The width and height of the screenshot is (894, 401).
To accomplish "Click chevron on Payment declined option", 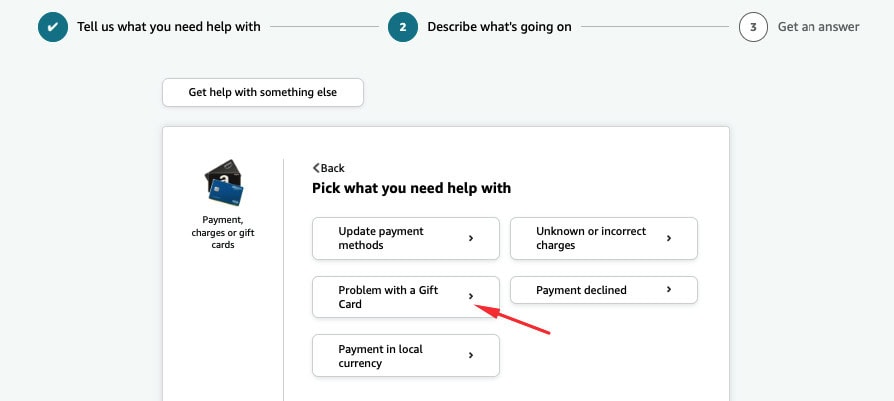I will pyautogui.click(x=668, y=290).
